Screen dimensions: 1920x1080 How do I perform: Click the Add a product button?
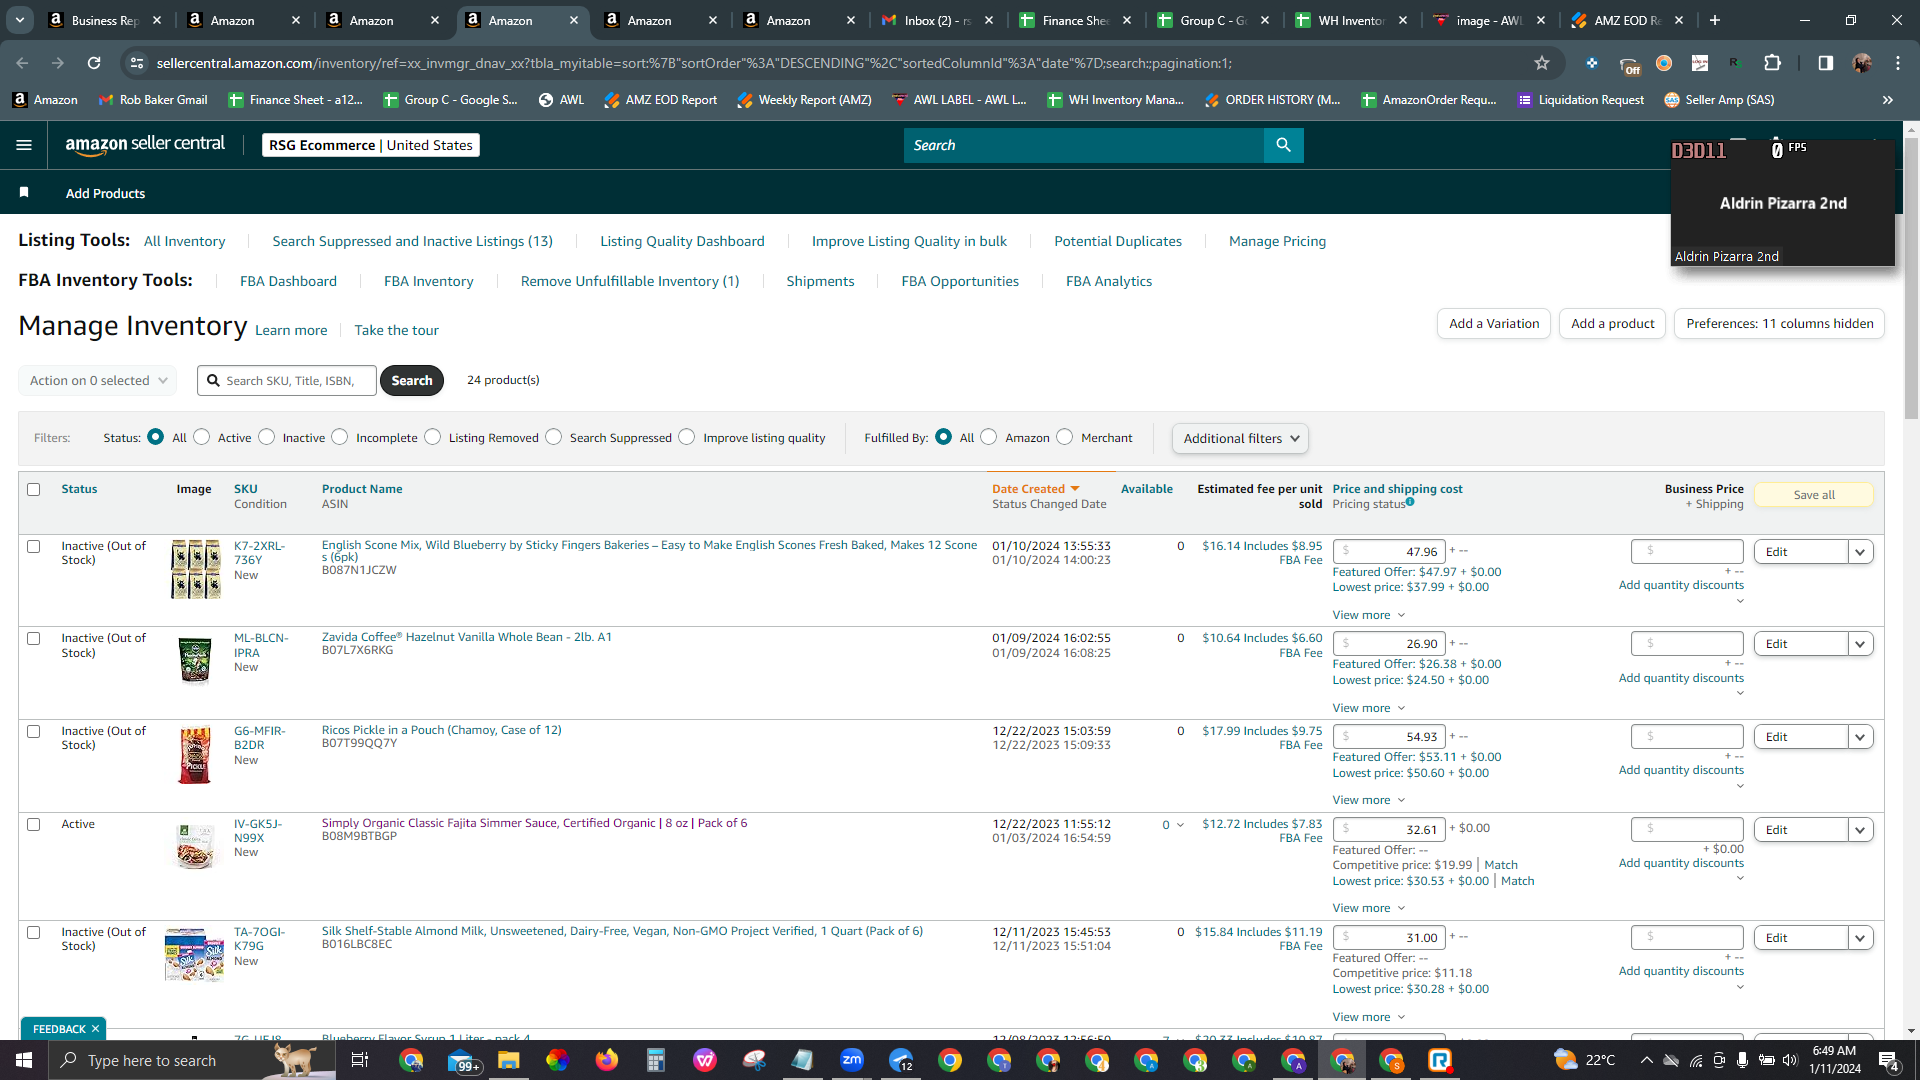pos(1612,323)
